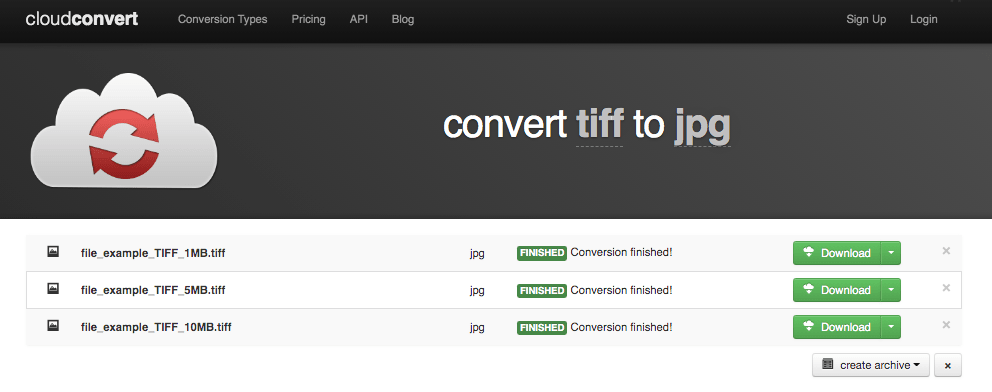Viewport: 992px width, 392px height.
Task: Go to the Pricing page
Action: pos(308,19)
